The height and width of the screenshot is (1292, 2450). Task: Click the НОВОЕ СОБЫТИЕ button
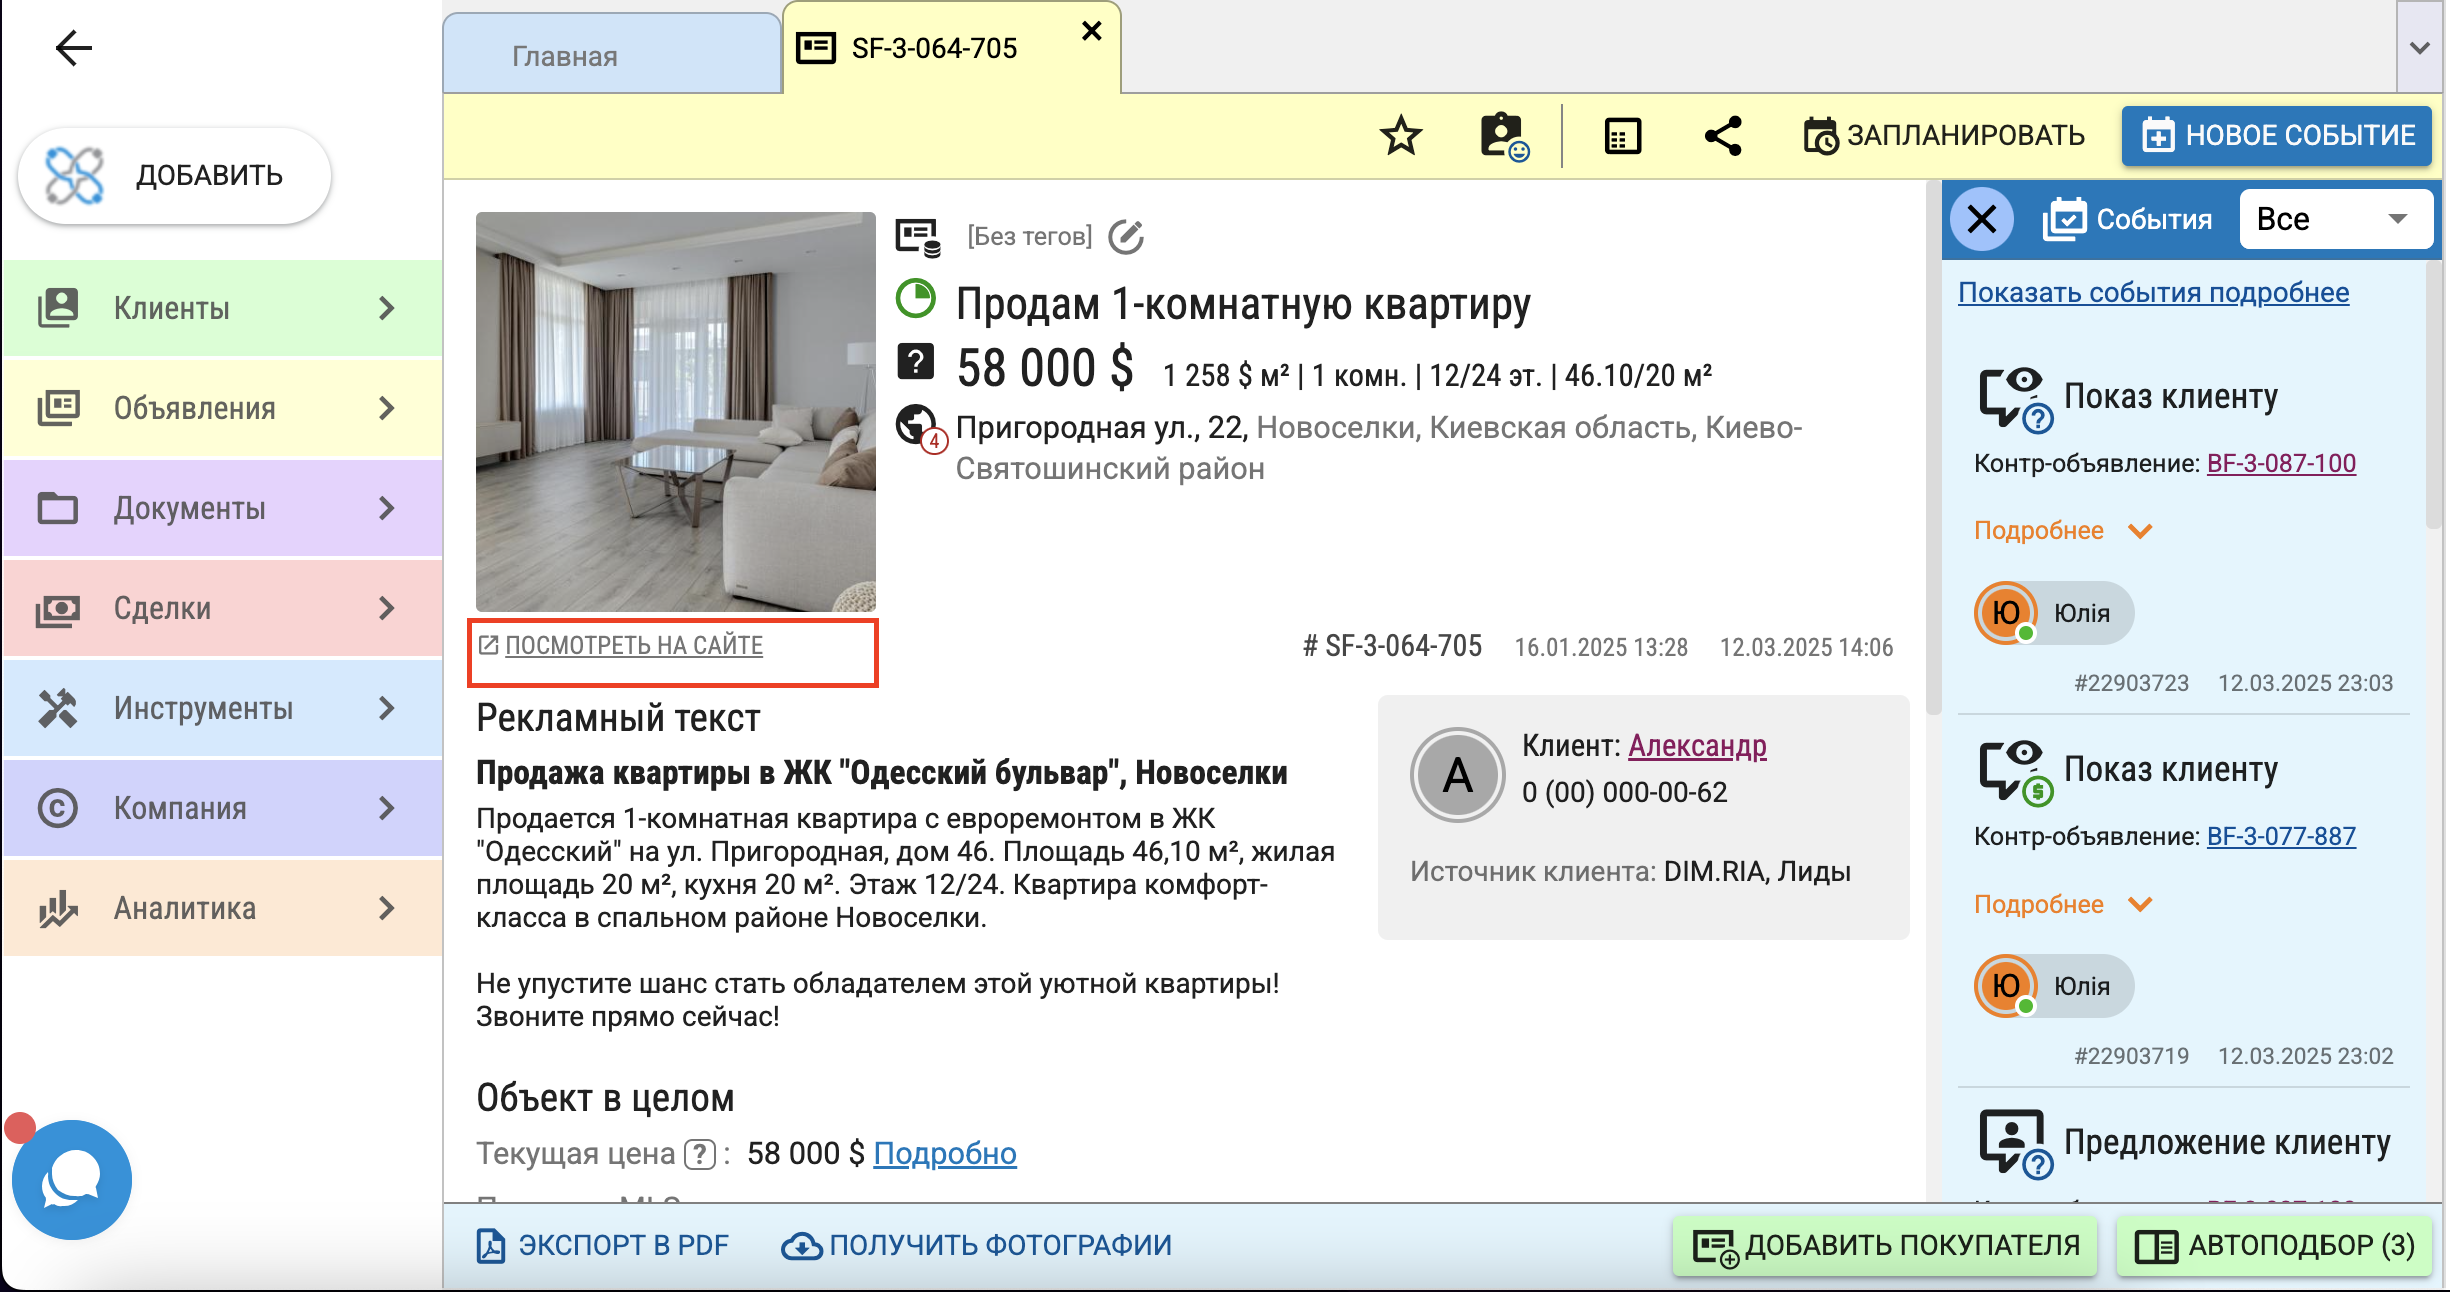pyautogui.click(x=2277, y=136)
